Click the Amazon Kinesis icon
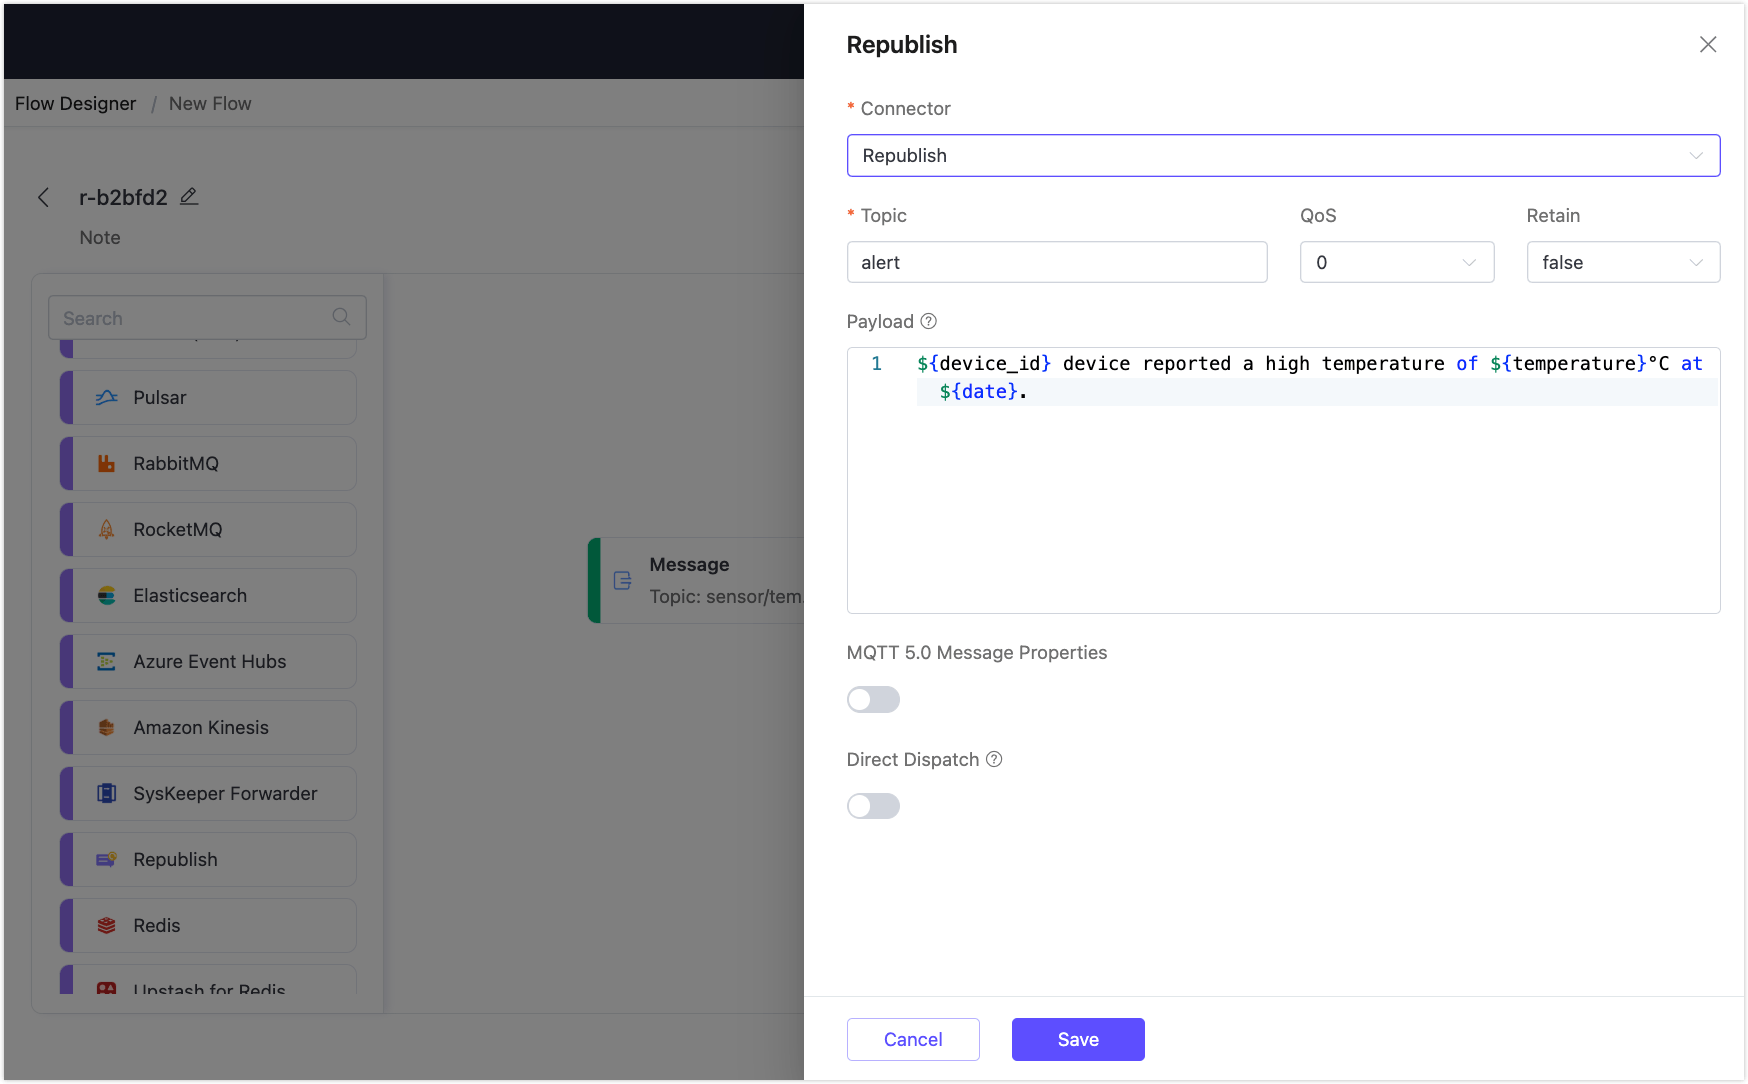Image resolution: width=1748 pixels, height=1084 pixels. point(107,727)
